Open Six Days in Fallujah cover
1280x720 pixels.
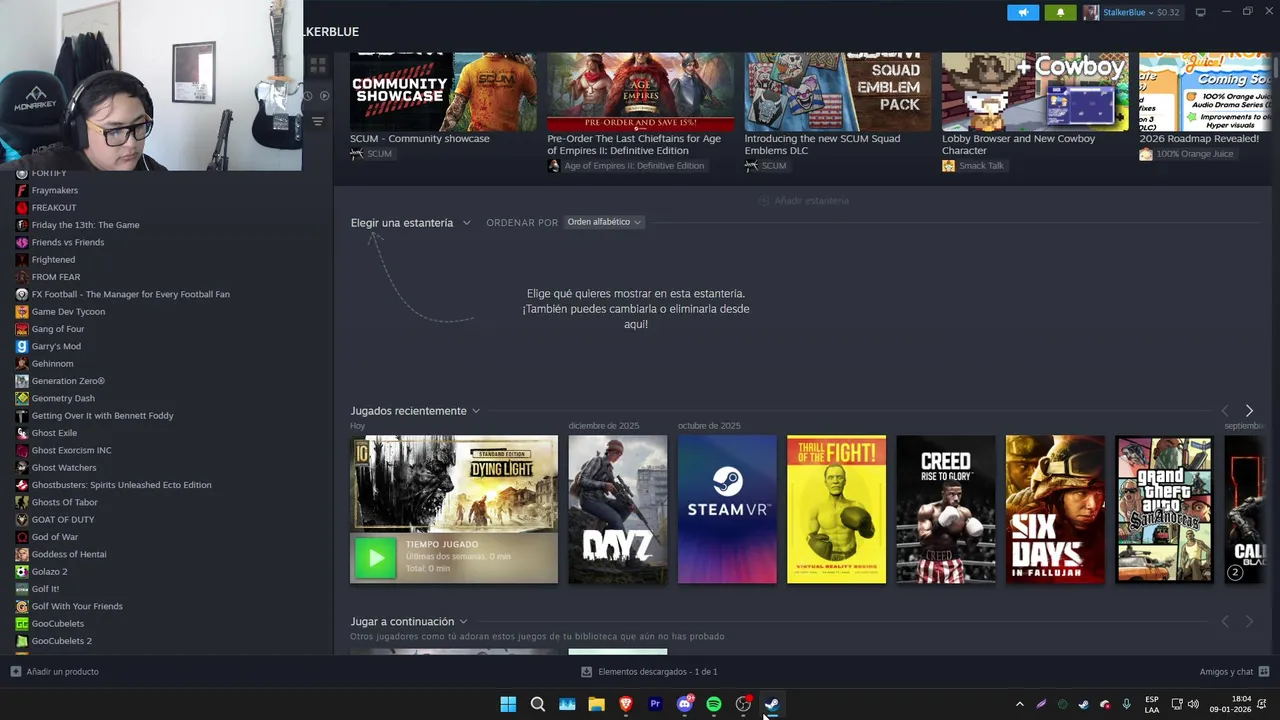click(x=1055, y=509)
